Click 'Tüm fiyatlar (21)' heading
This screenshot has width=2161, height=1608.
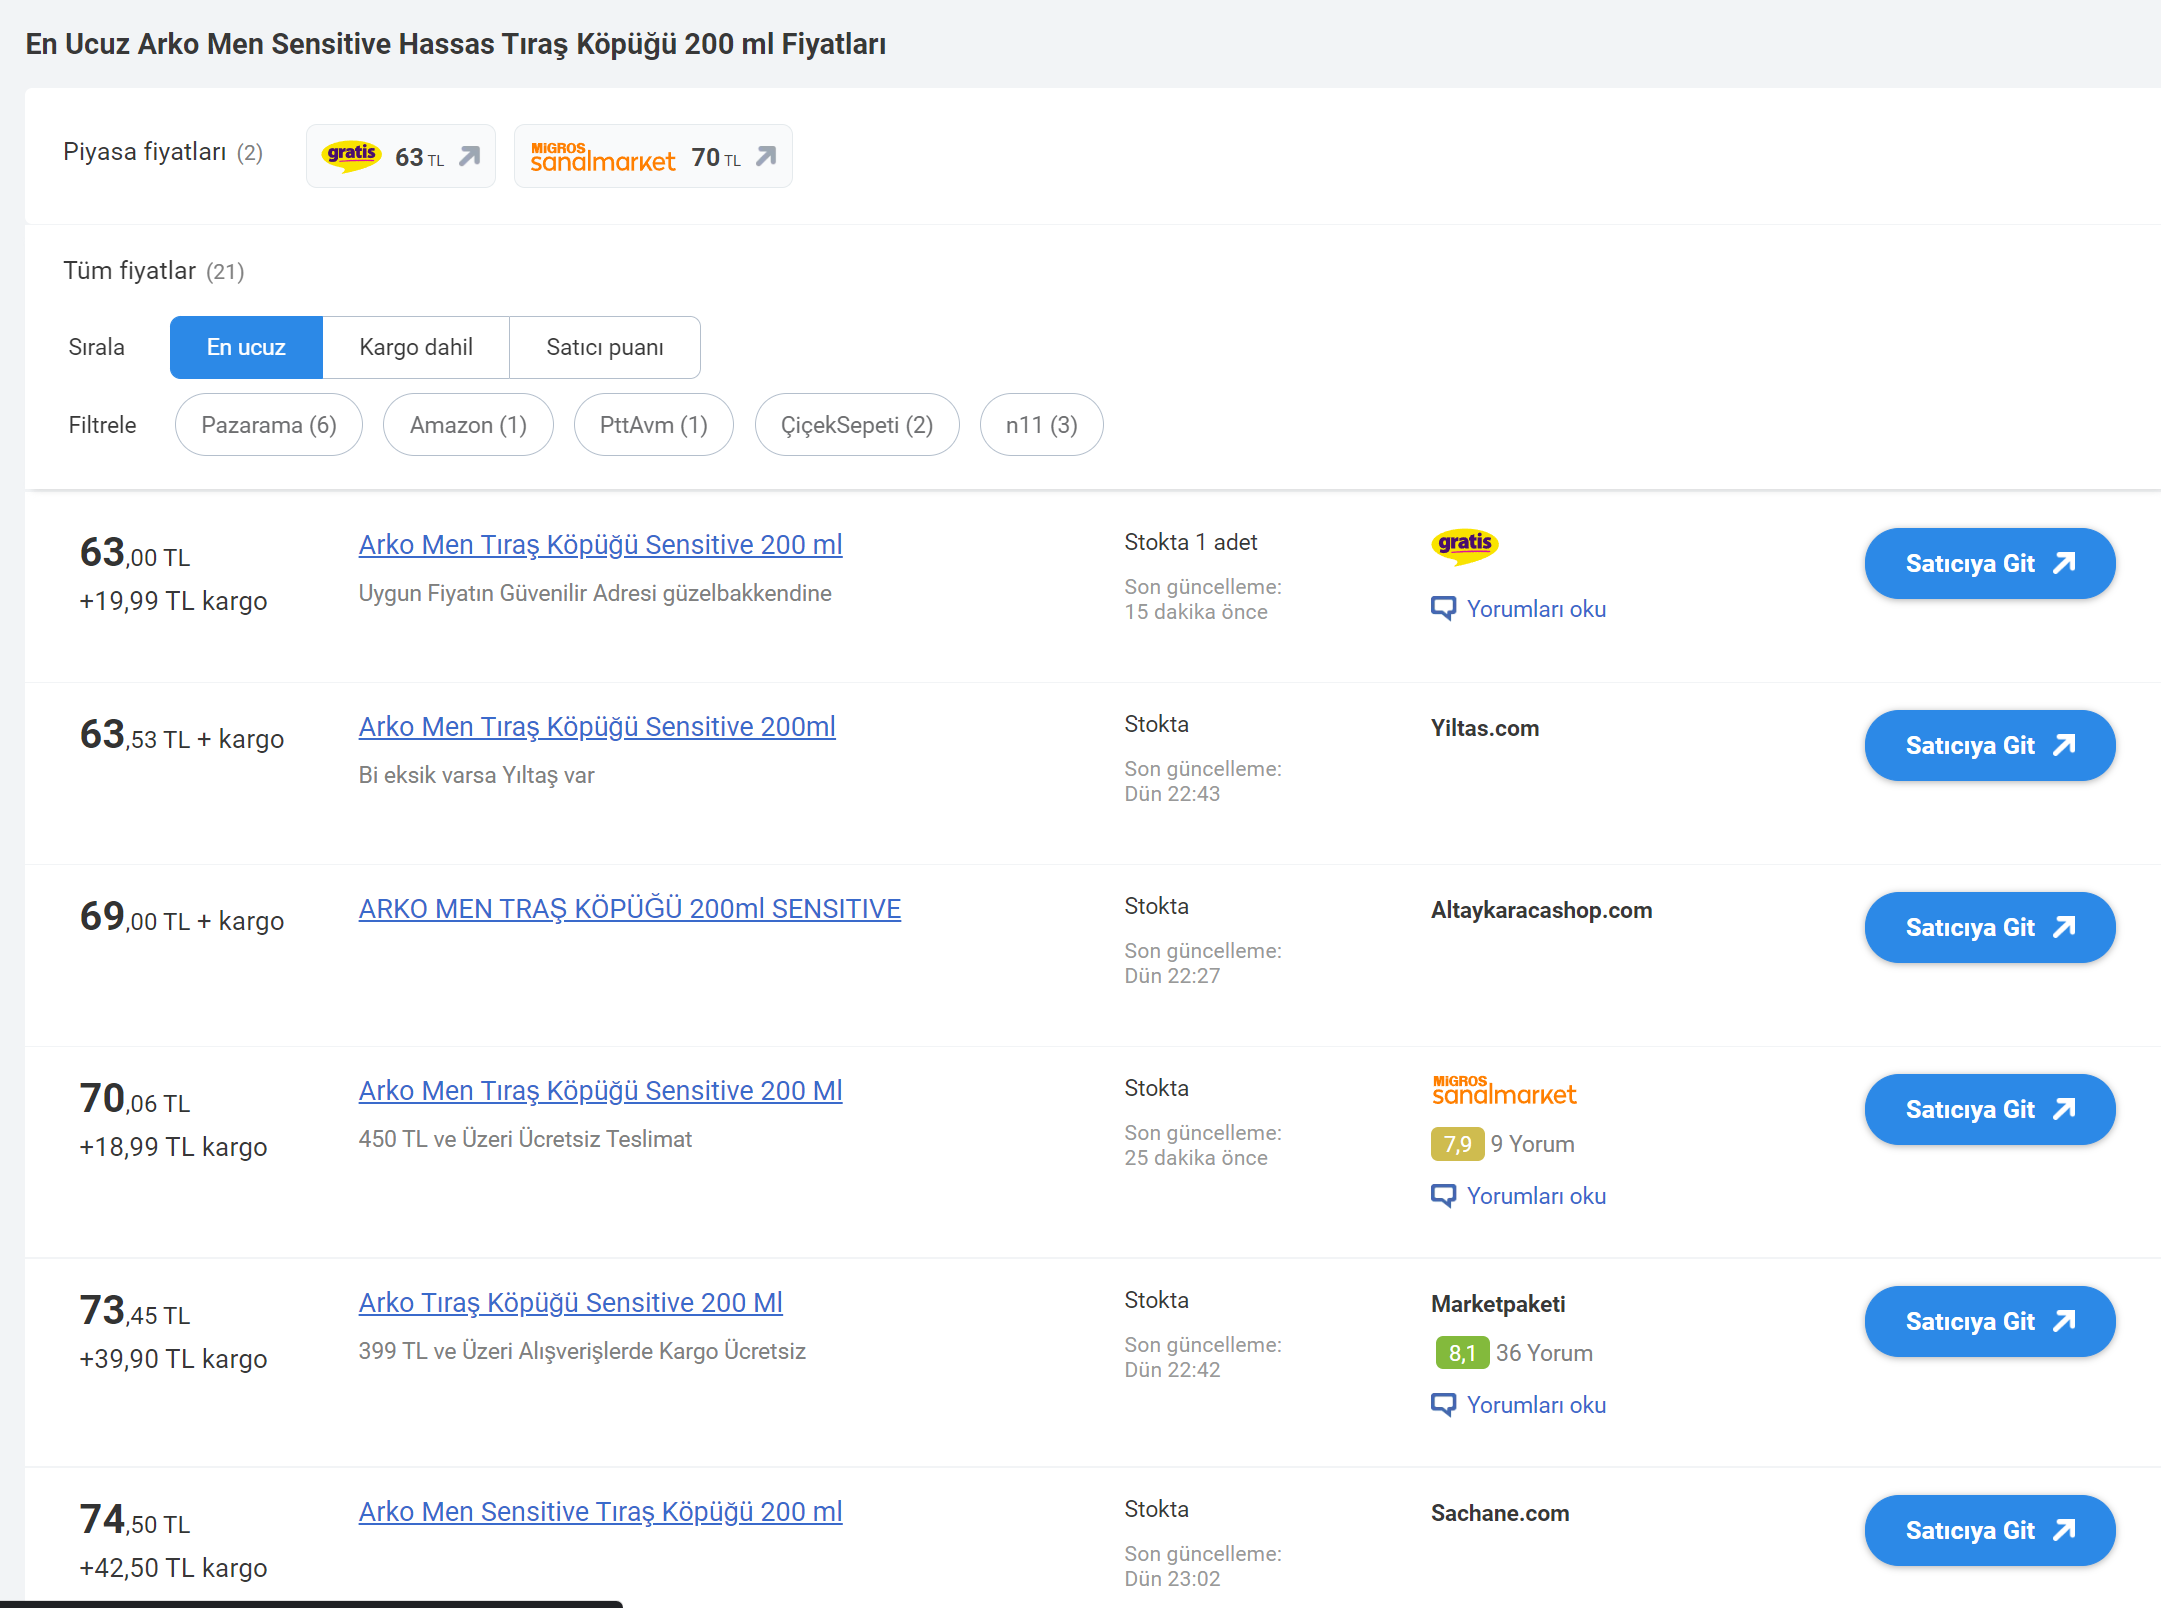coord(154,271)
